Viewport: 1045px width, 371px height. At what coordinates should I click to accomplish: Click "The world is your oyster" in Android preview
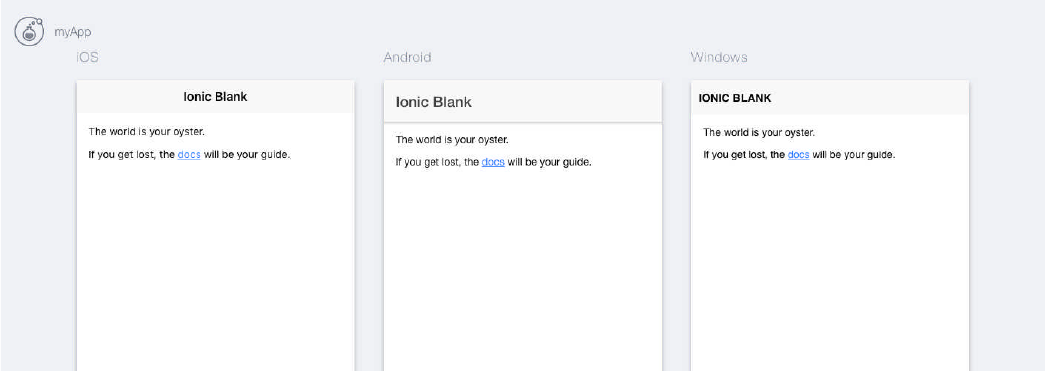click(452, 140)
